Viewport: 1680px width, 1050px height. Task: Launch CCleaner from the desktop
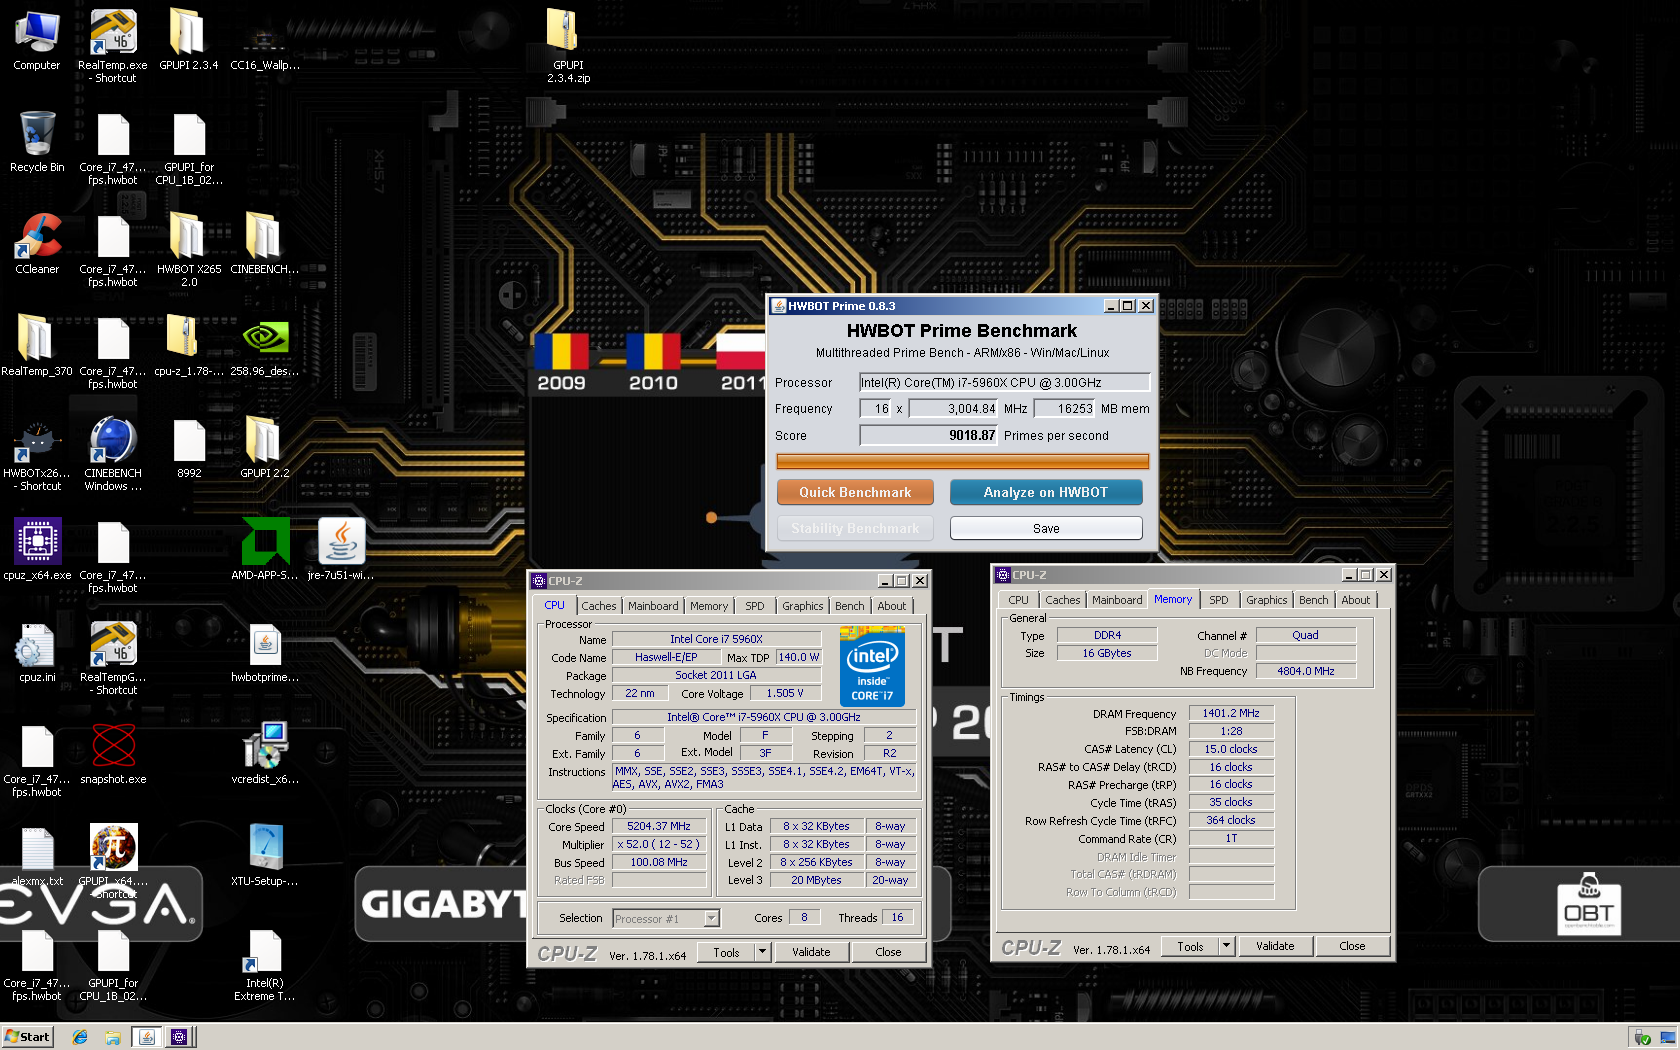click(37, 244)
